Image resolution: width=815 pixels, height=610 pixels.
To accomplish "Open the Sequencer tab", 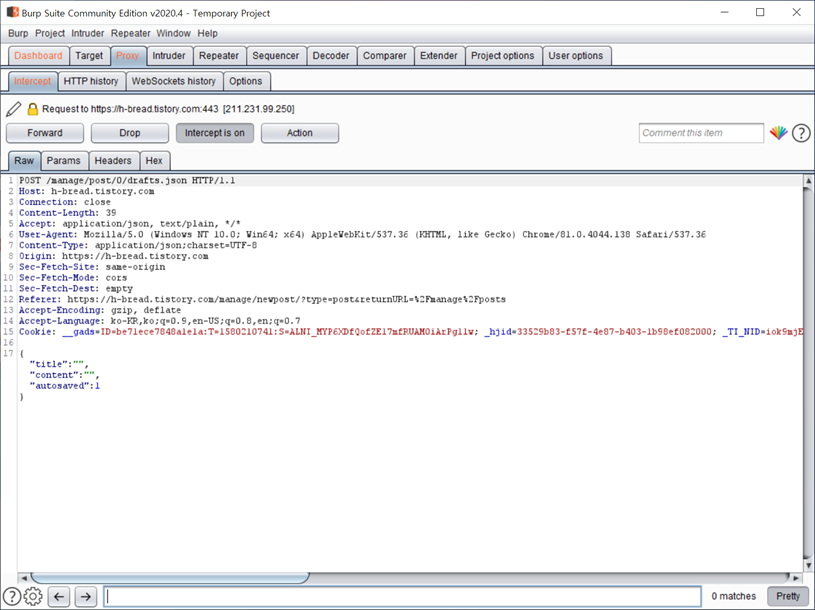I will coord(275,56).
